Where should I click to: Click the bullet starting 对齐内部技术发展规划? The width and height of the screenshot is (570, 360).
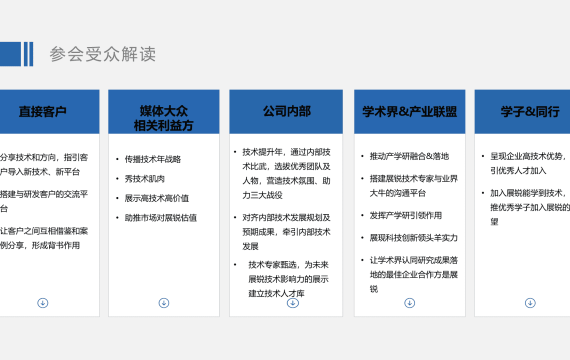[286, 232]
